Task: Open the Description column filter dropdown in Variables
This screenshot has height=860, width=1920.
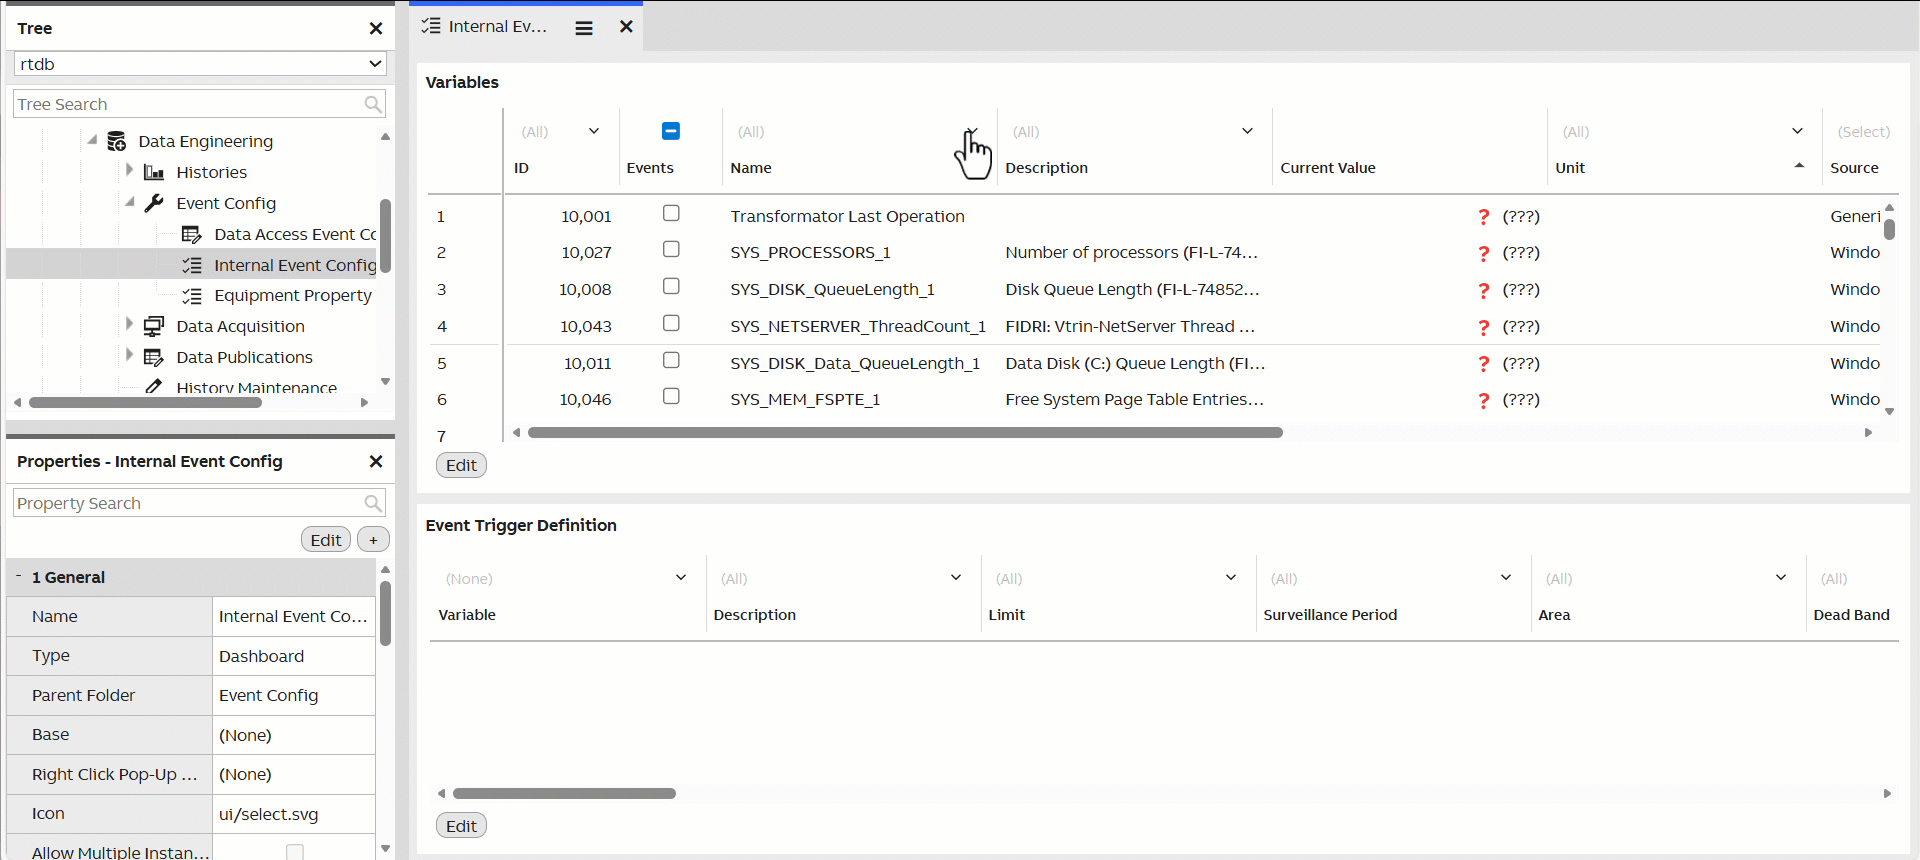Action: coord(1248,131)
